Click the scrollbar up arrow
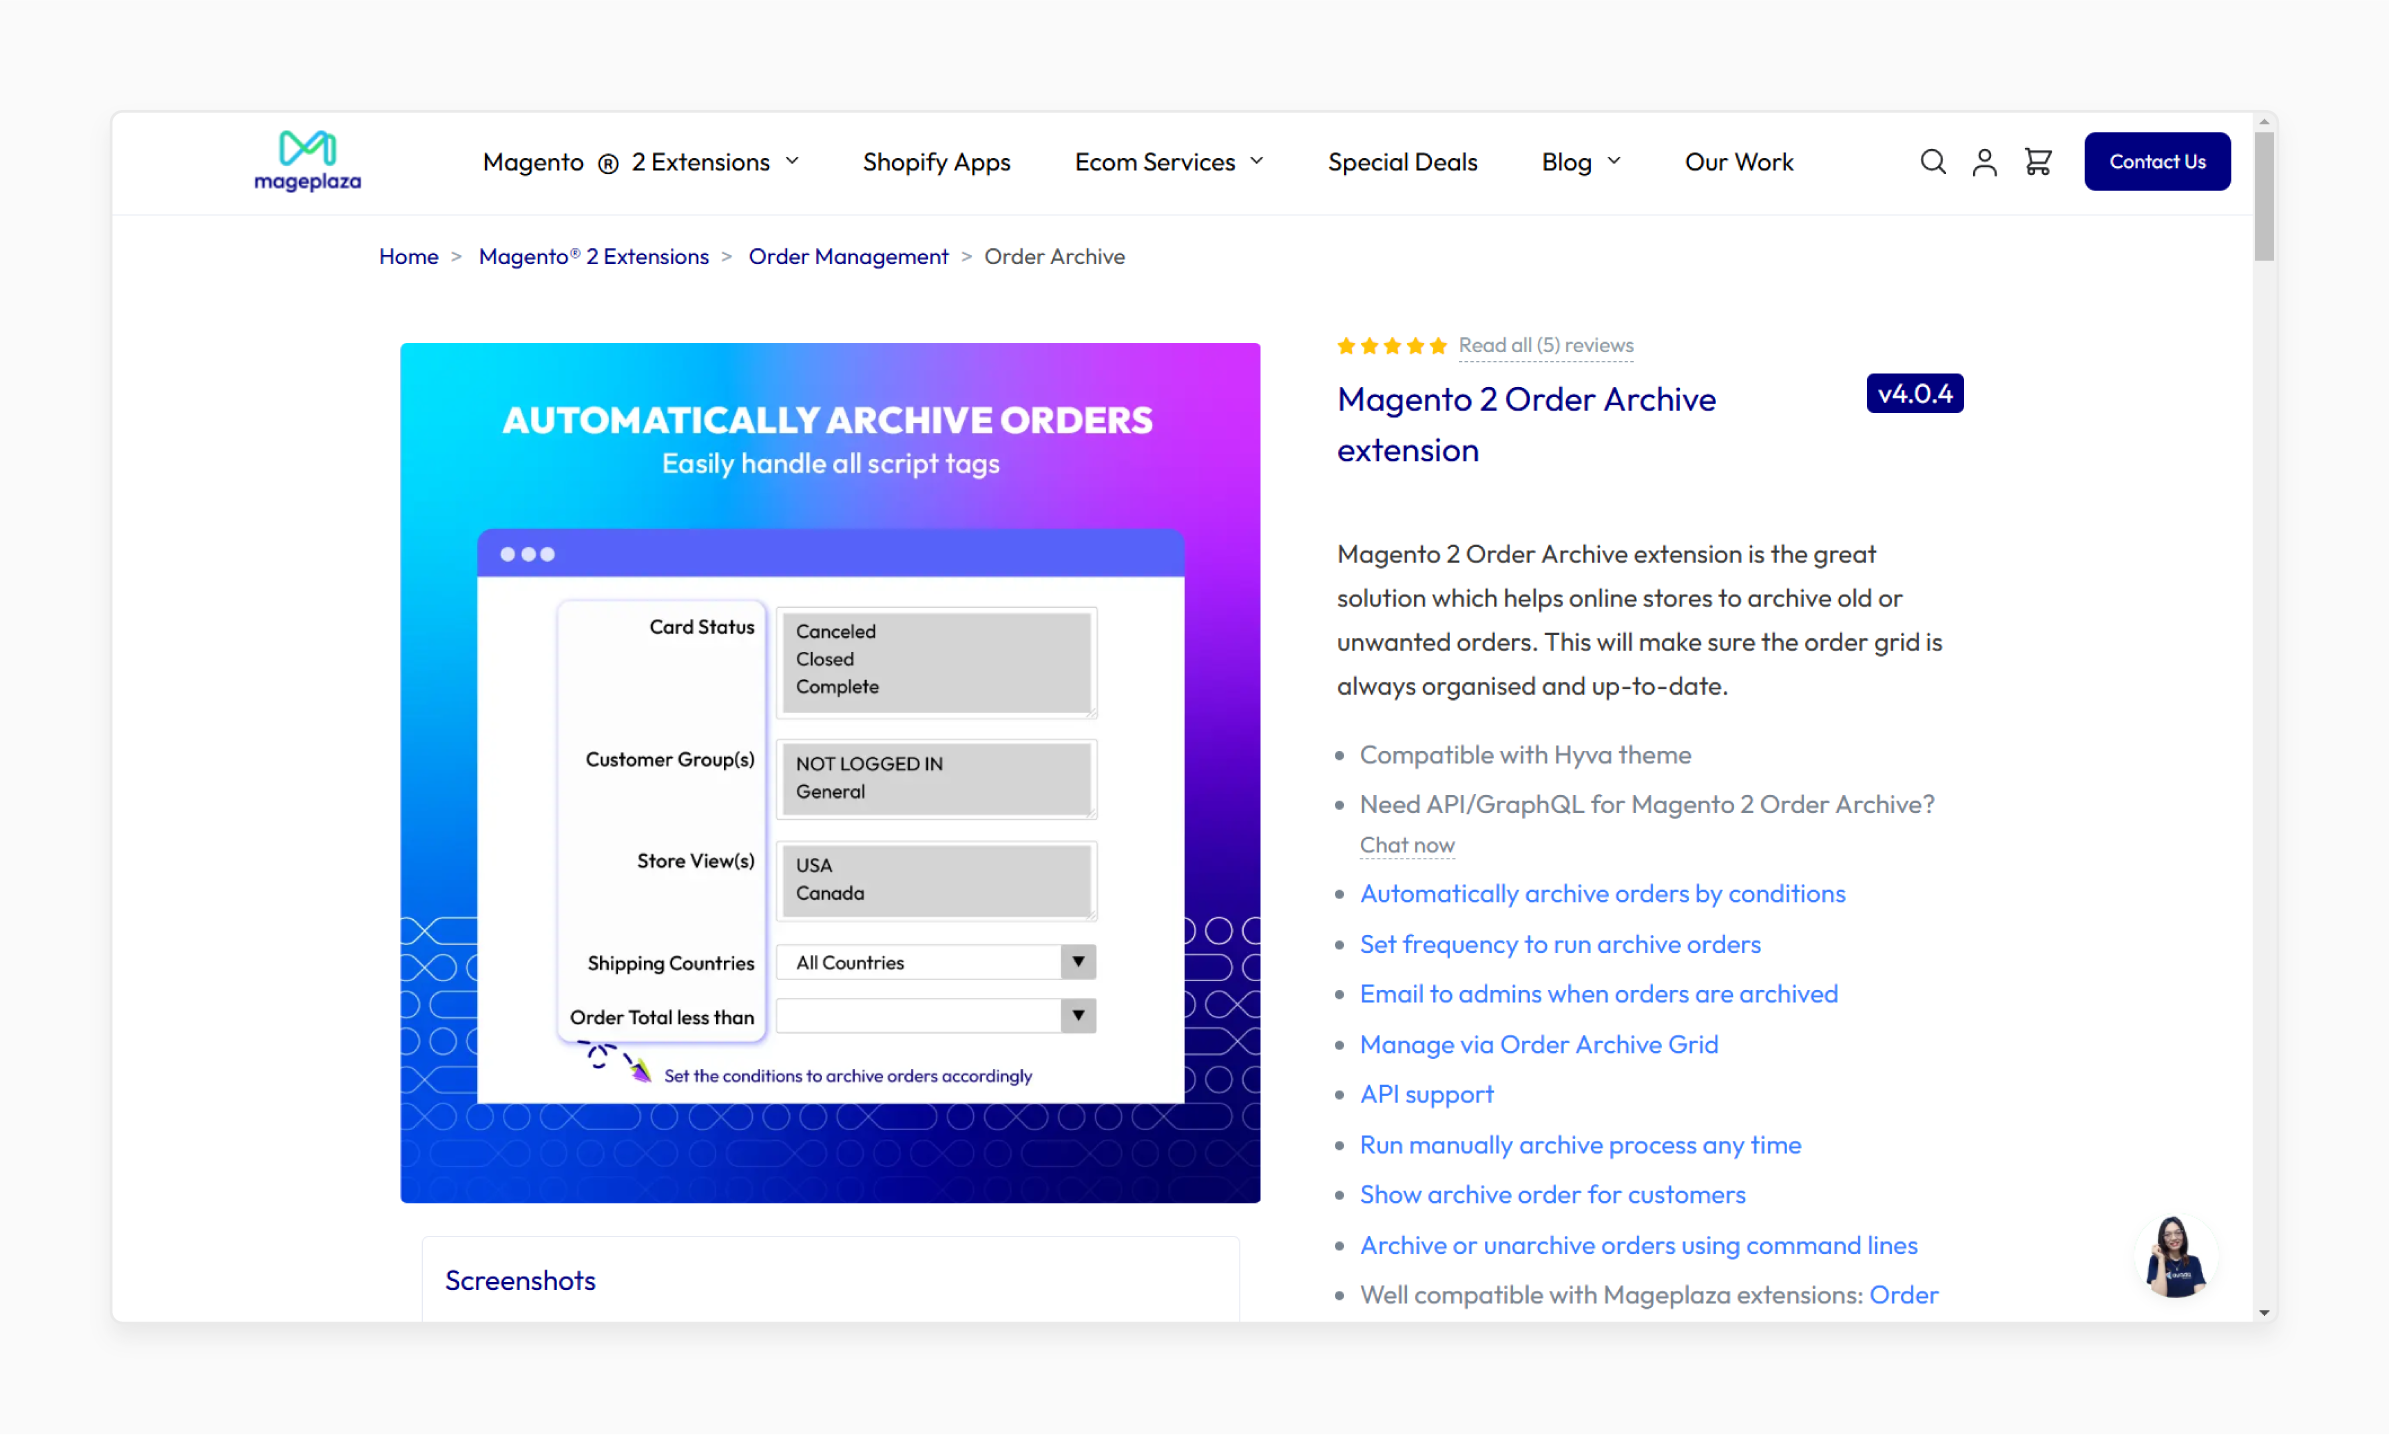Viewport: 2389px width, 1435px height. coord(2264,122)
